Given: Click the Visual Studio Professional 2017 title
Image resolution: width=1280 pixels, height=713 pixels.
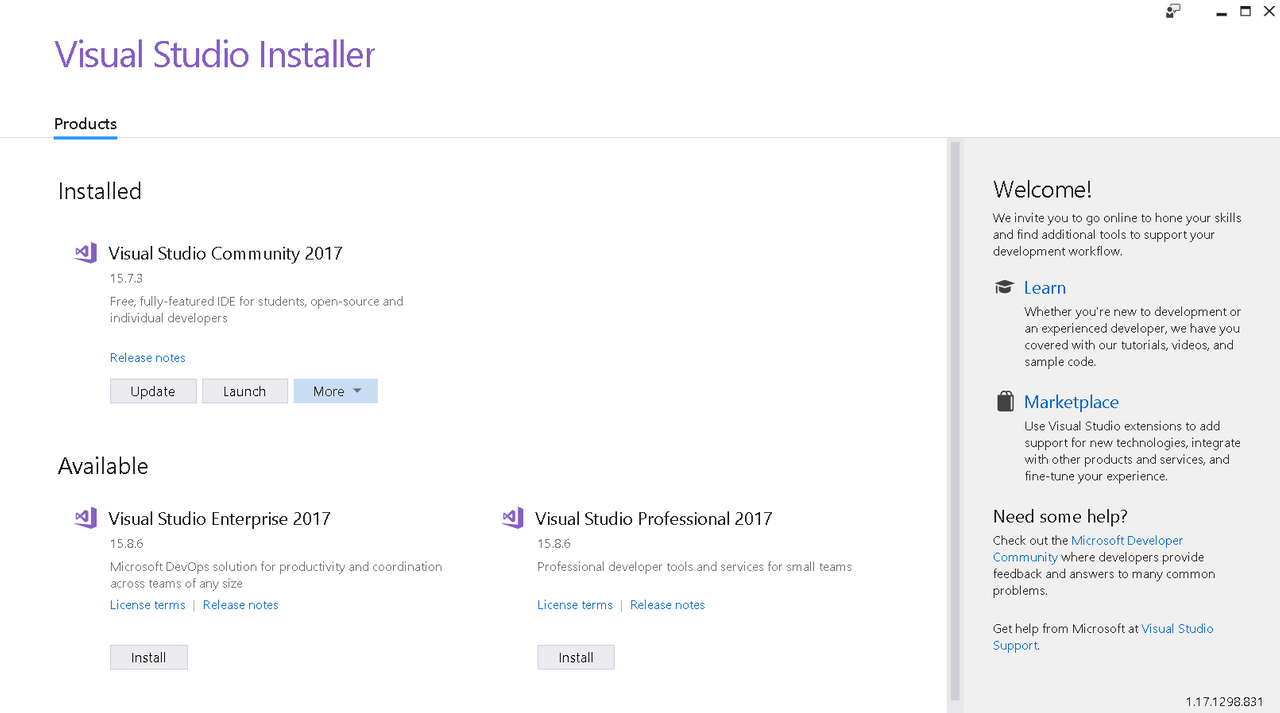Looking at the screenshot, I should point(654,518).
